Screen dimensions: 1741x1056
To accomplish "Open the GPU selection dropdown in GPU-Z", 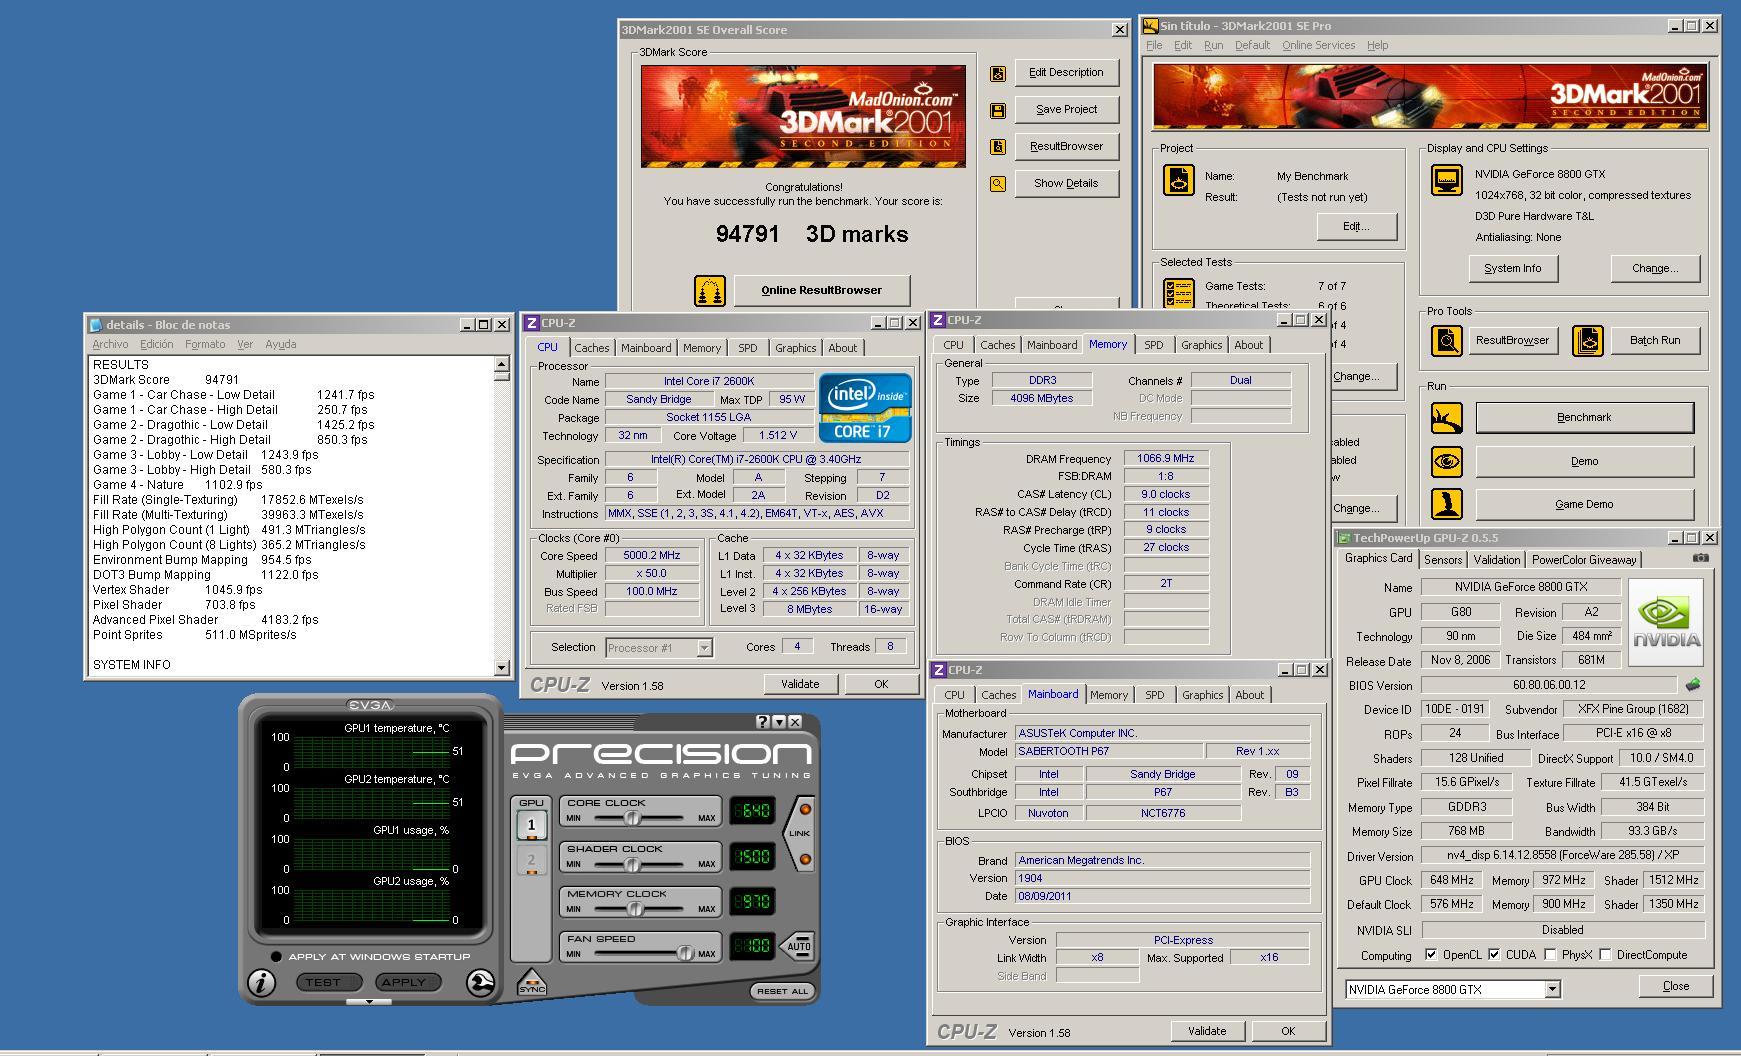I will [1552, 989].
